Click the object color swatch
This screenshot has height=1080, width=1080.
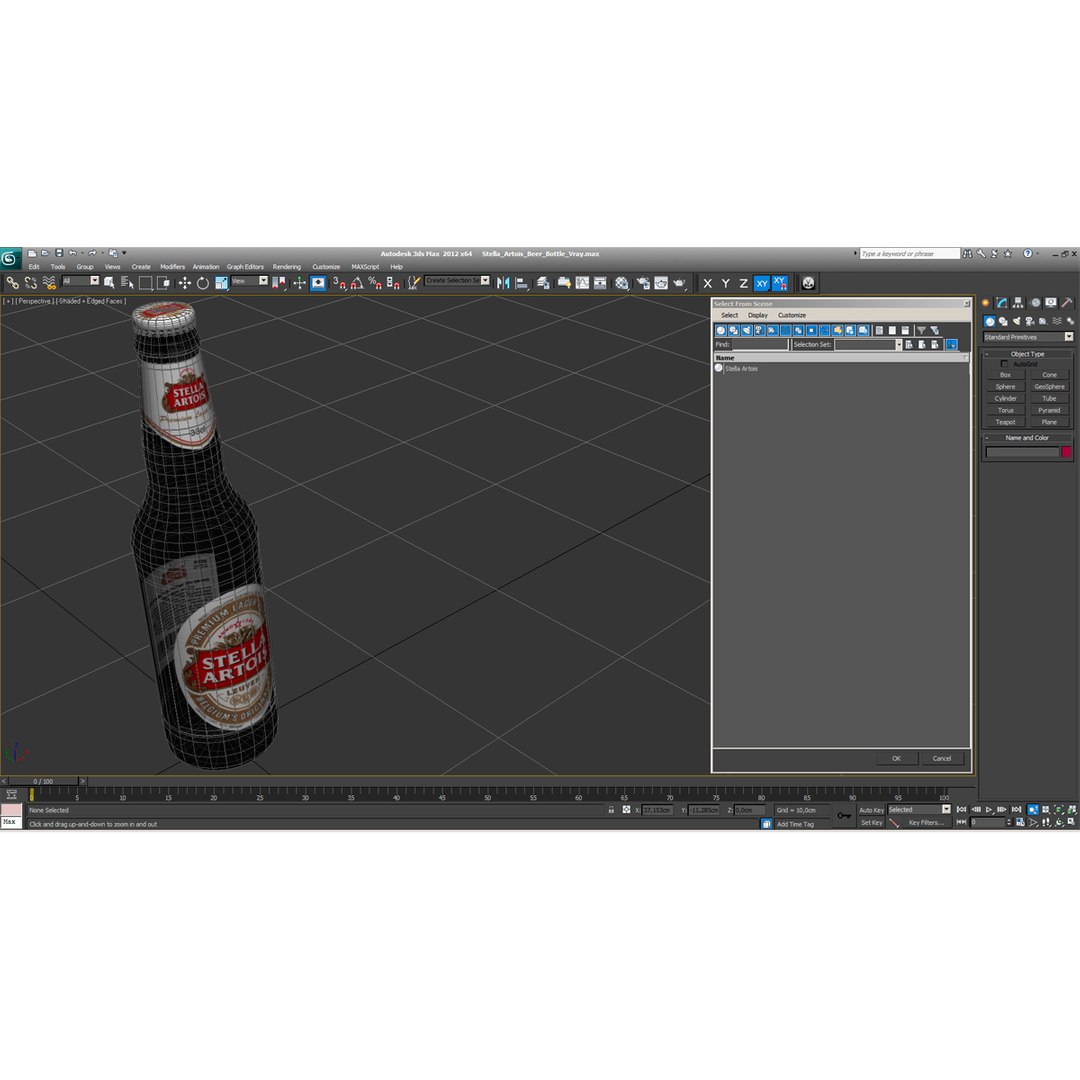1066,452
